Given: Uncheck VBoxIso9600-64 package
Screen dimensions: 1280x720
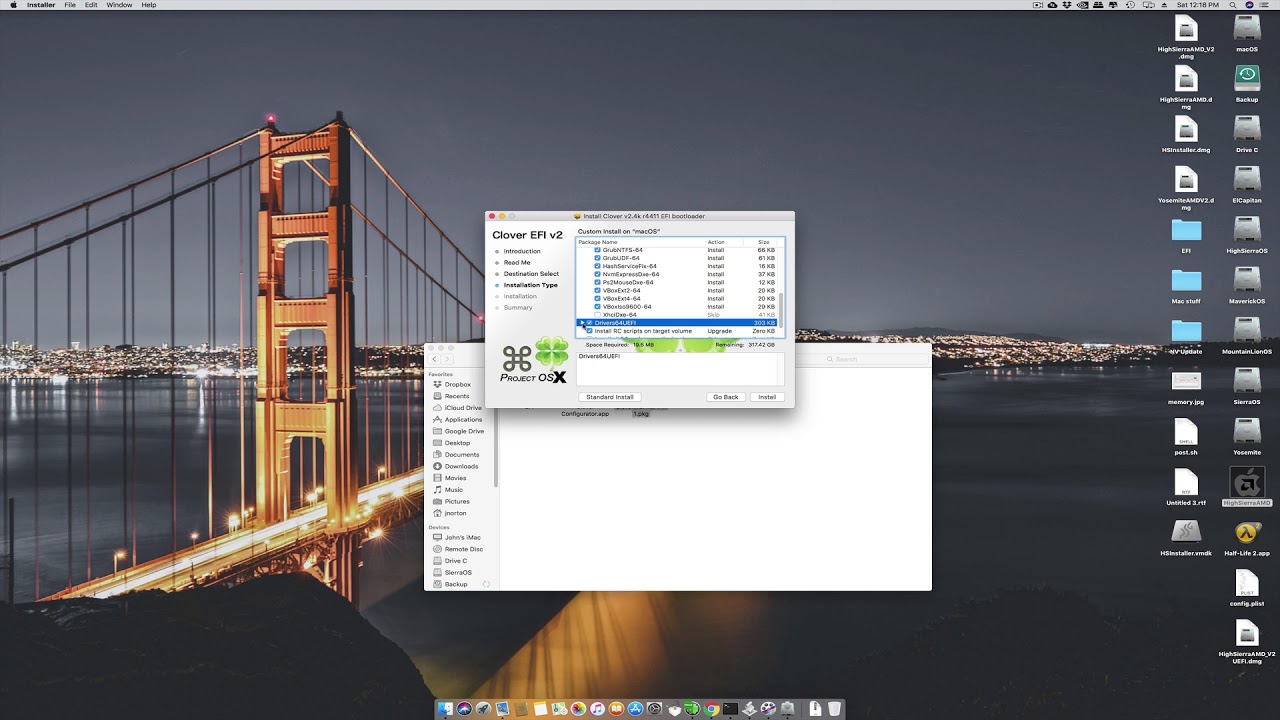Looking at the screenshot, I should click(598, 307).
